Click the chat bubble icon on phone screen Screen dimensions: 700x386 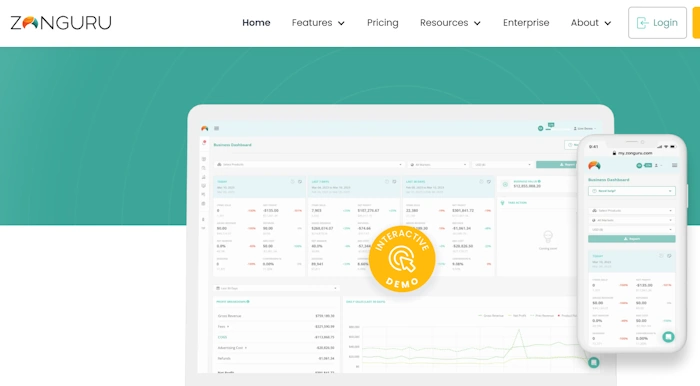668,337
